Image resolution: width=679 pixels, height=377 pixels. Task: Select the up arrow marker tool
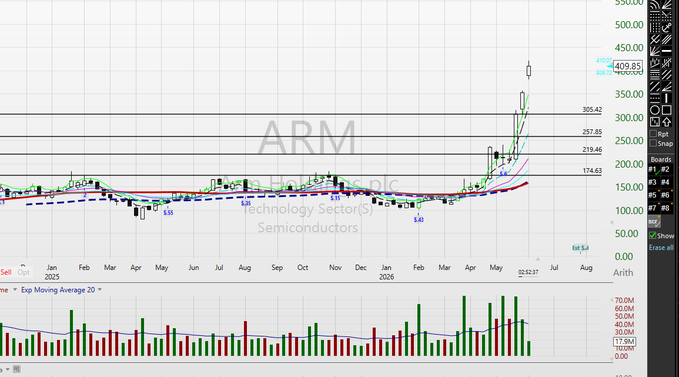tap(666, 122)
